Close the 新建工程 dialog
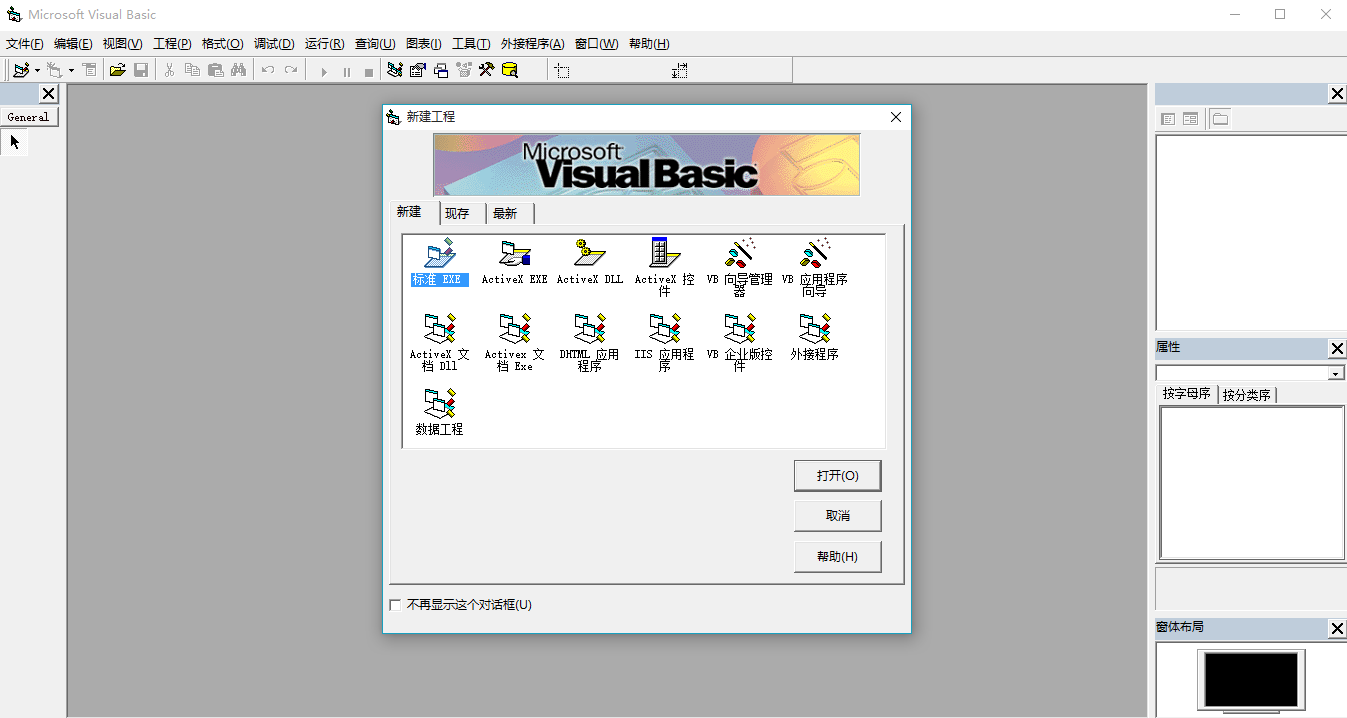 pos(896,117)
